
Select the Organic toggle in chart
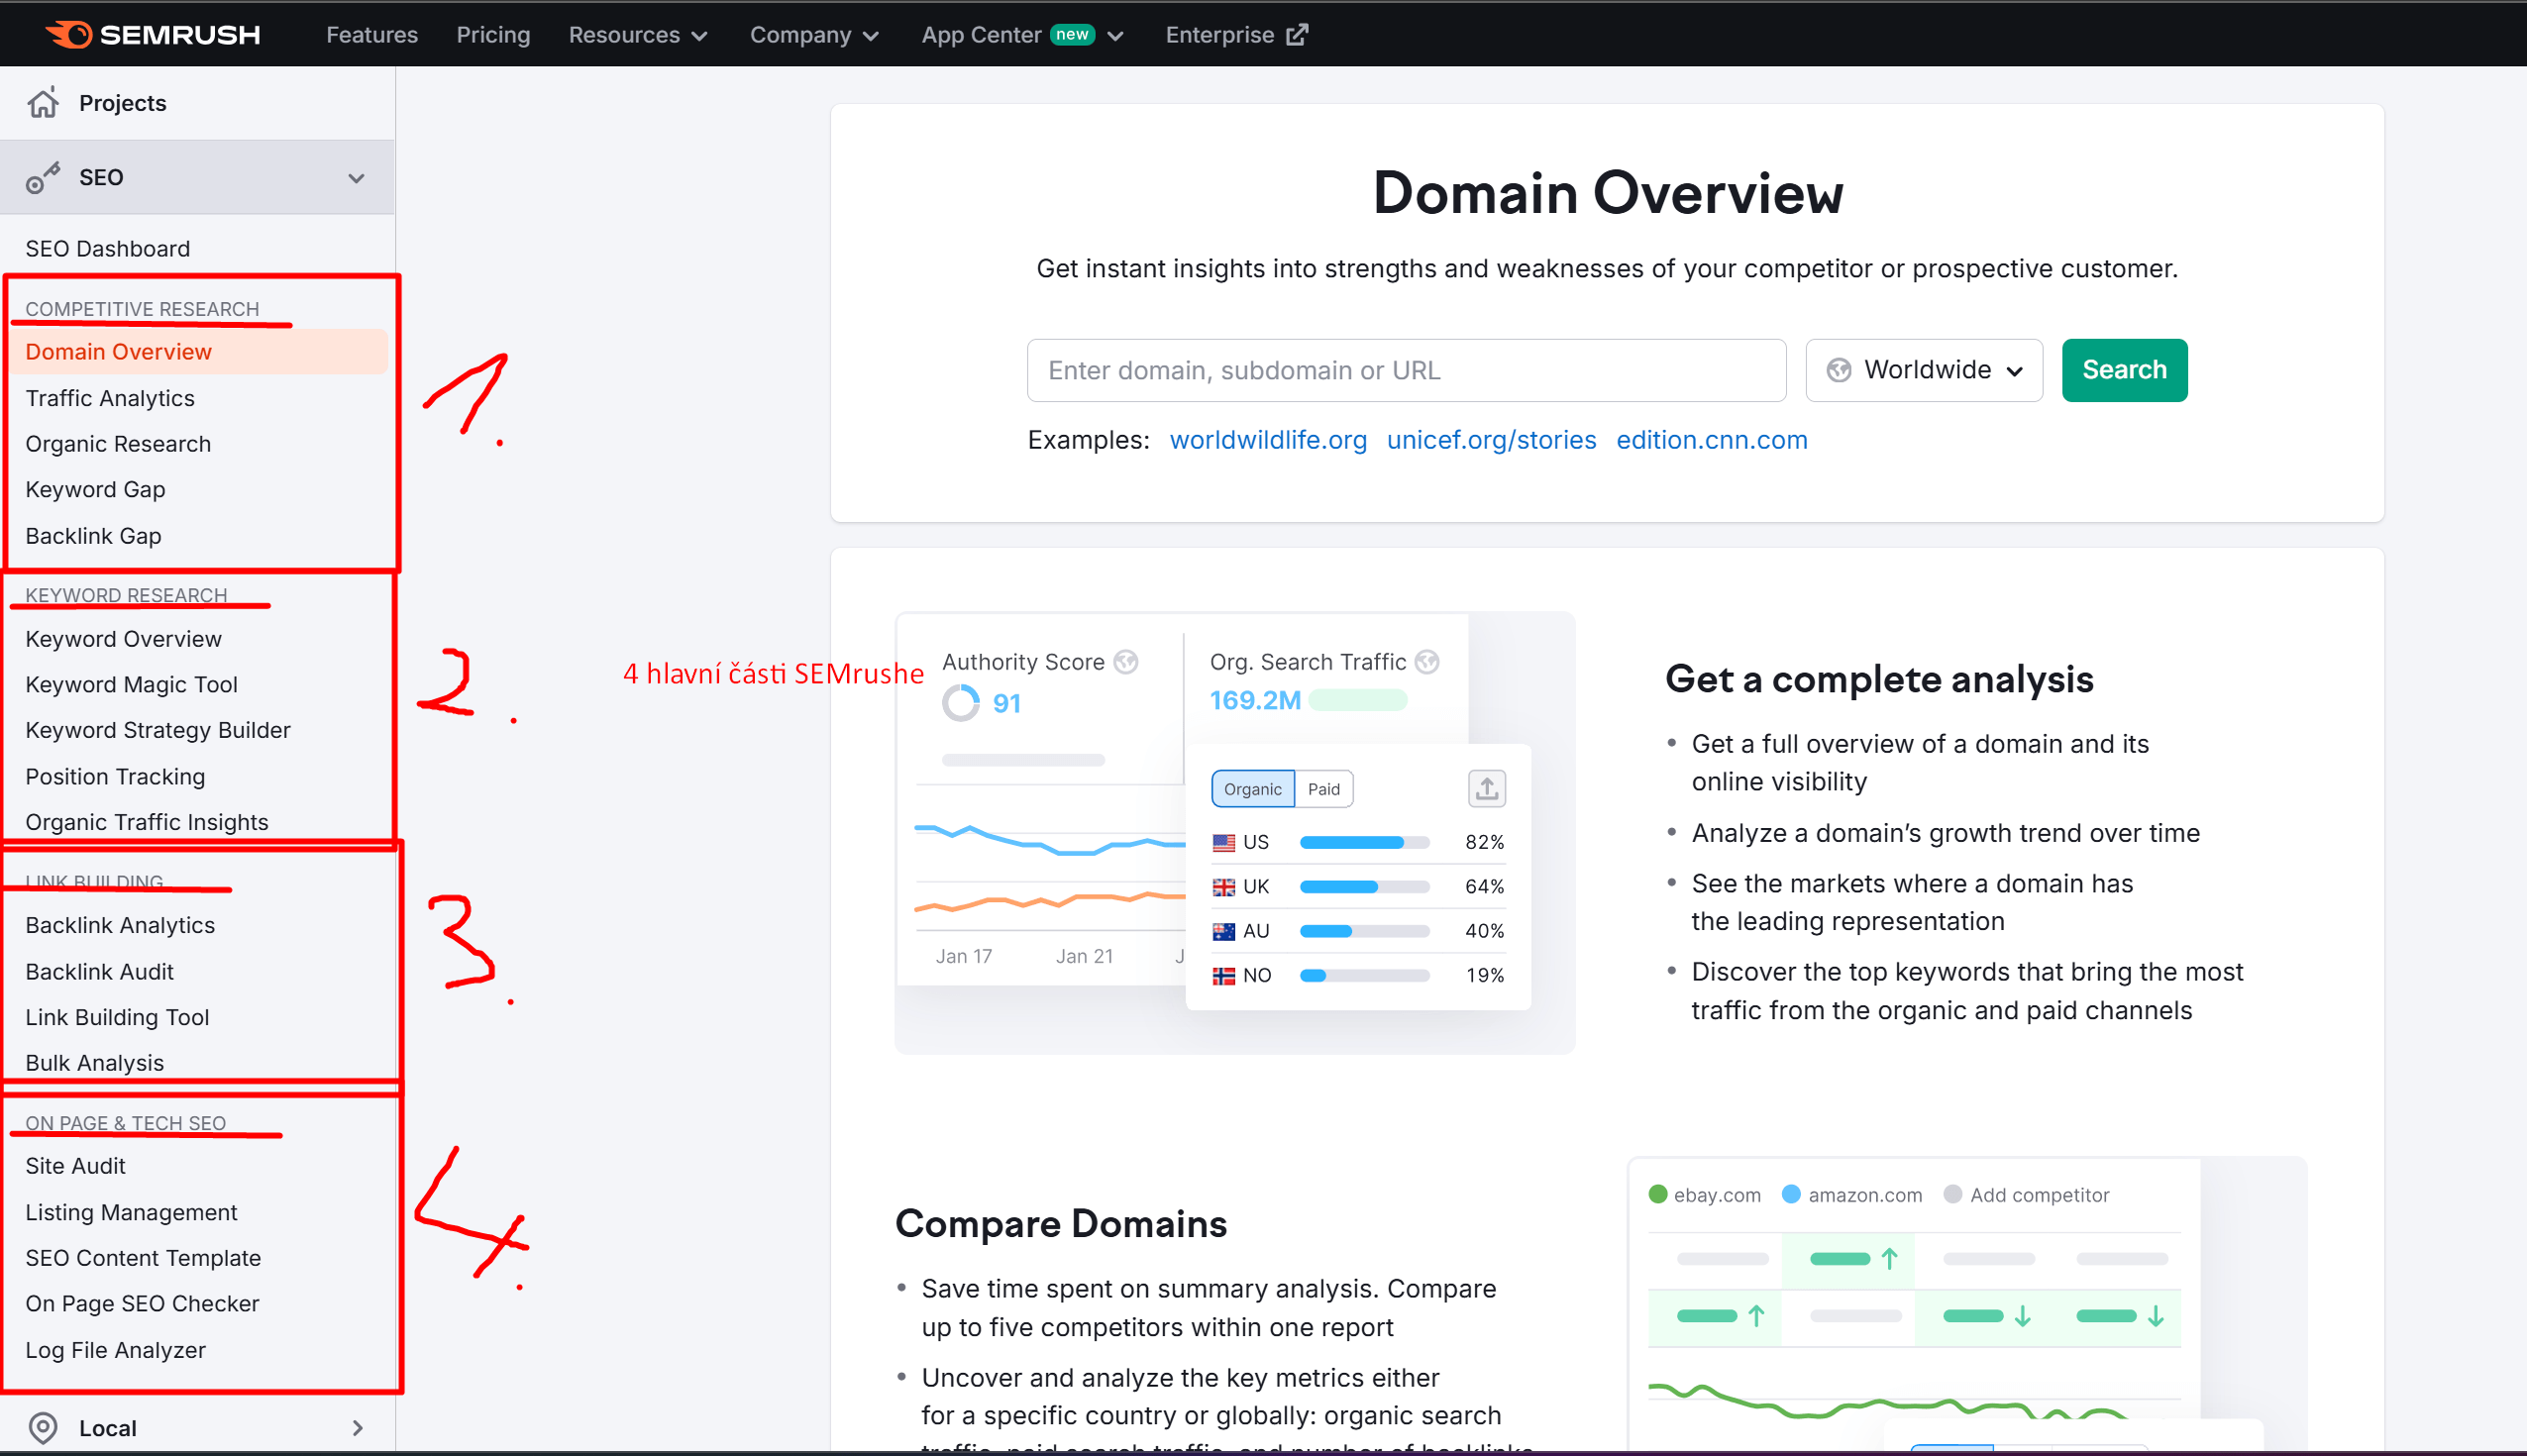coord(1252,789)
